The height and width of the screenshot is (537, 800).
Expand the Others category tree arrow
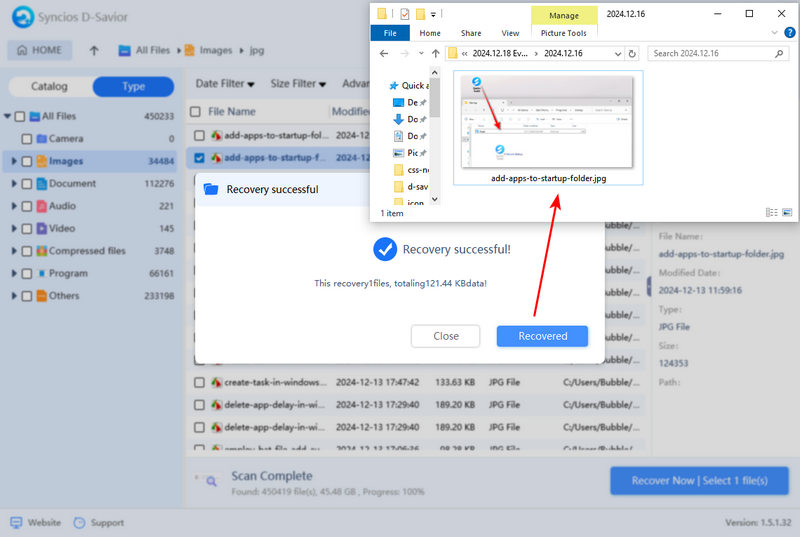tap(14, 296)
